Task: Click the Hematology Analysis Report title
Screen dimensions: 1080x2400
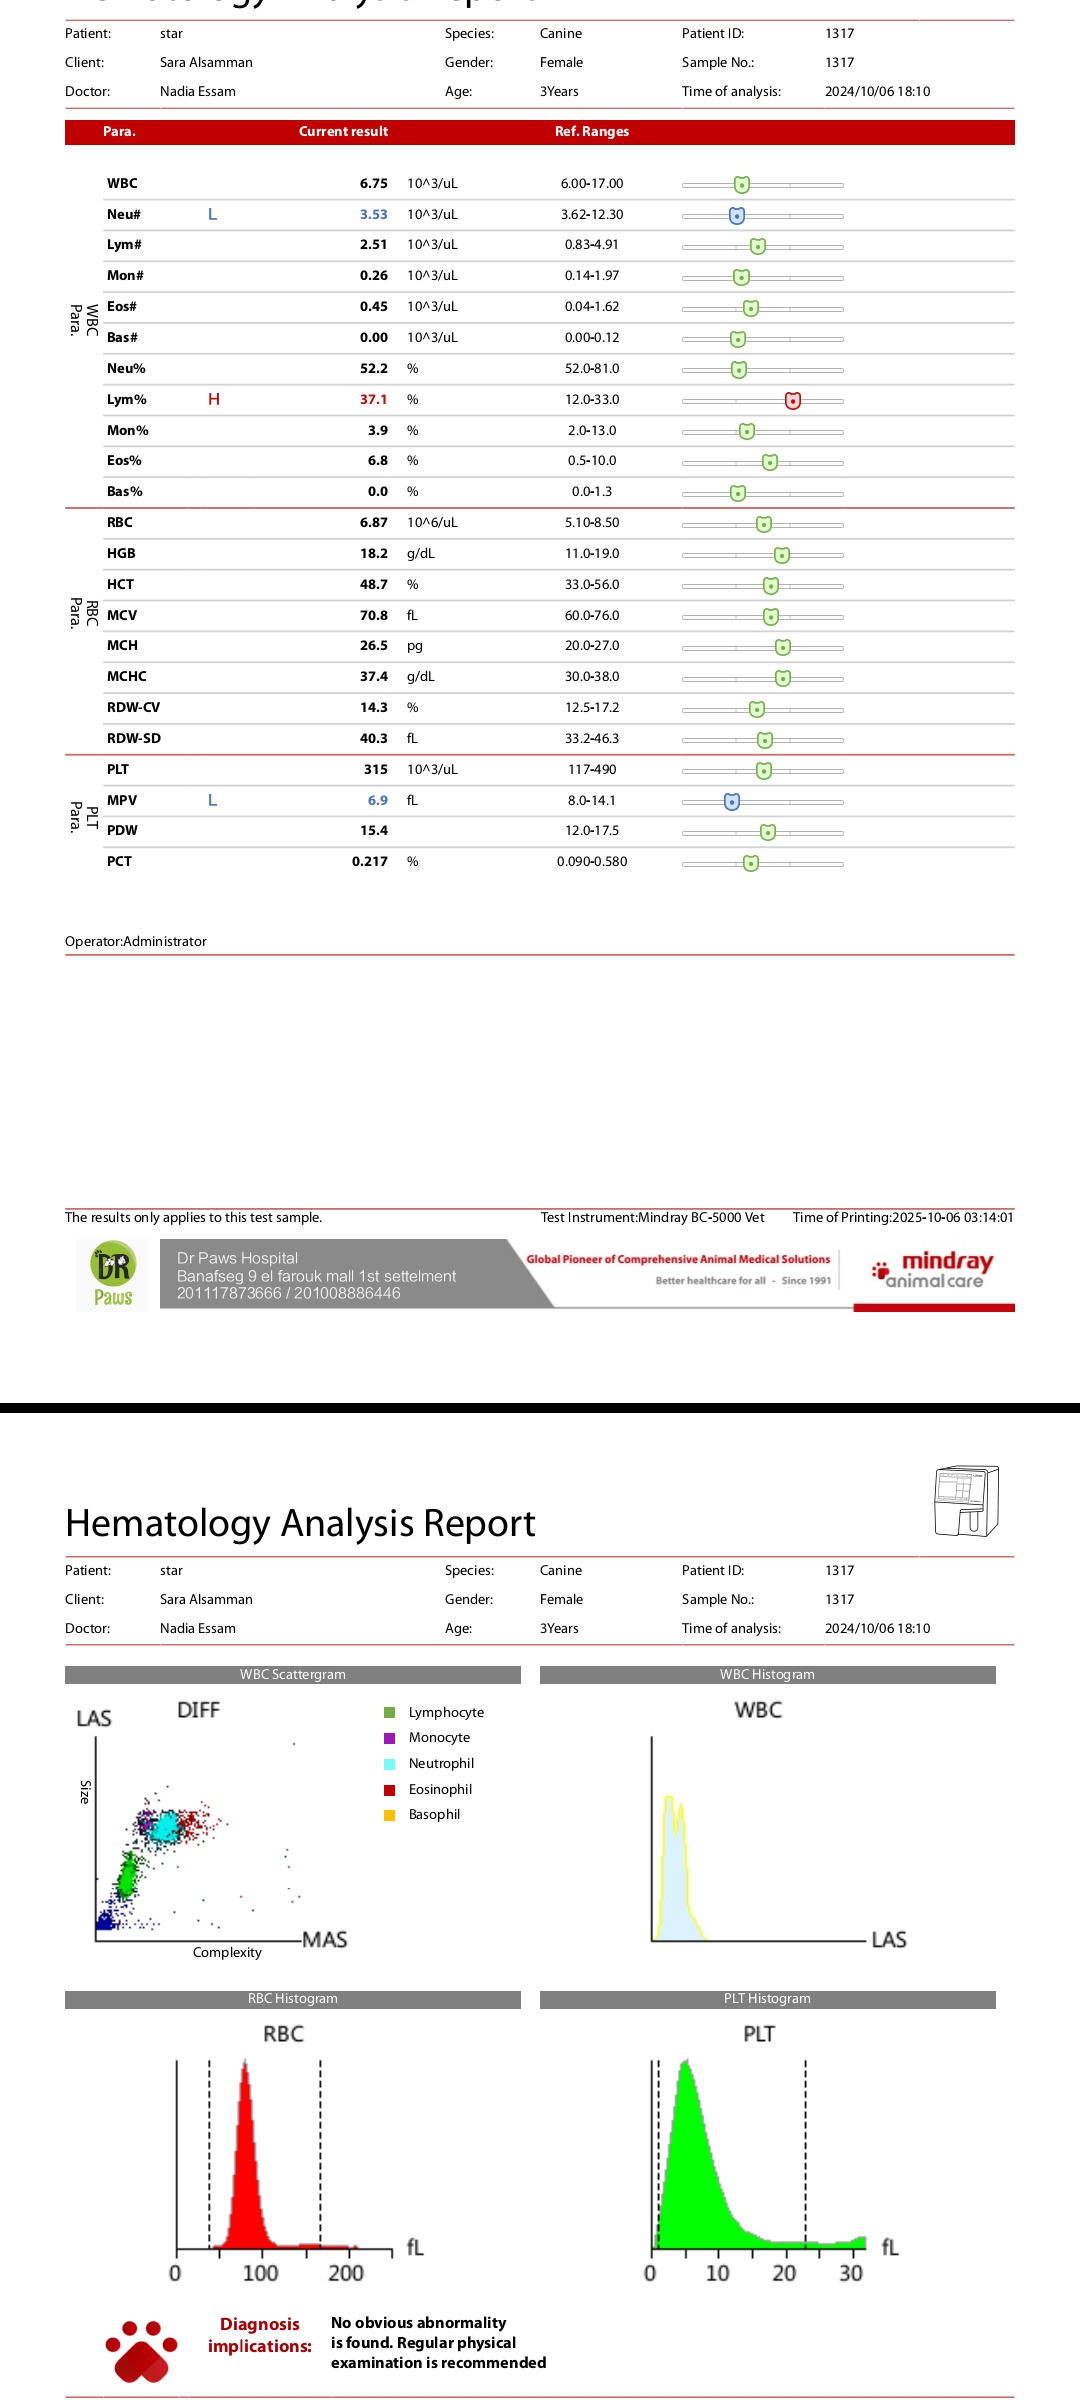Action: [300, 1523]
